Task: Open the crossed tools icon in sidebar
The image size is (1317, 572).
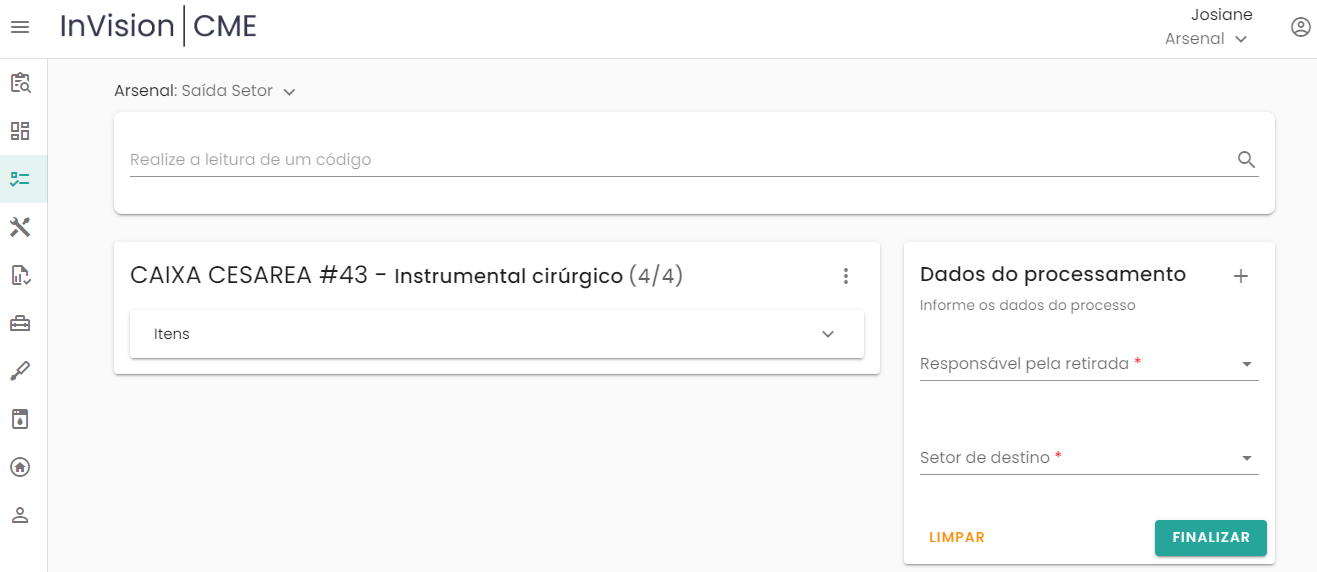Action: click(x=20, y=227)
